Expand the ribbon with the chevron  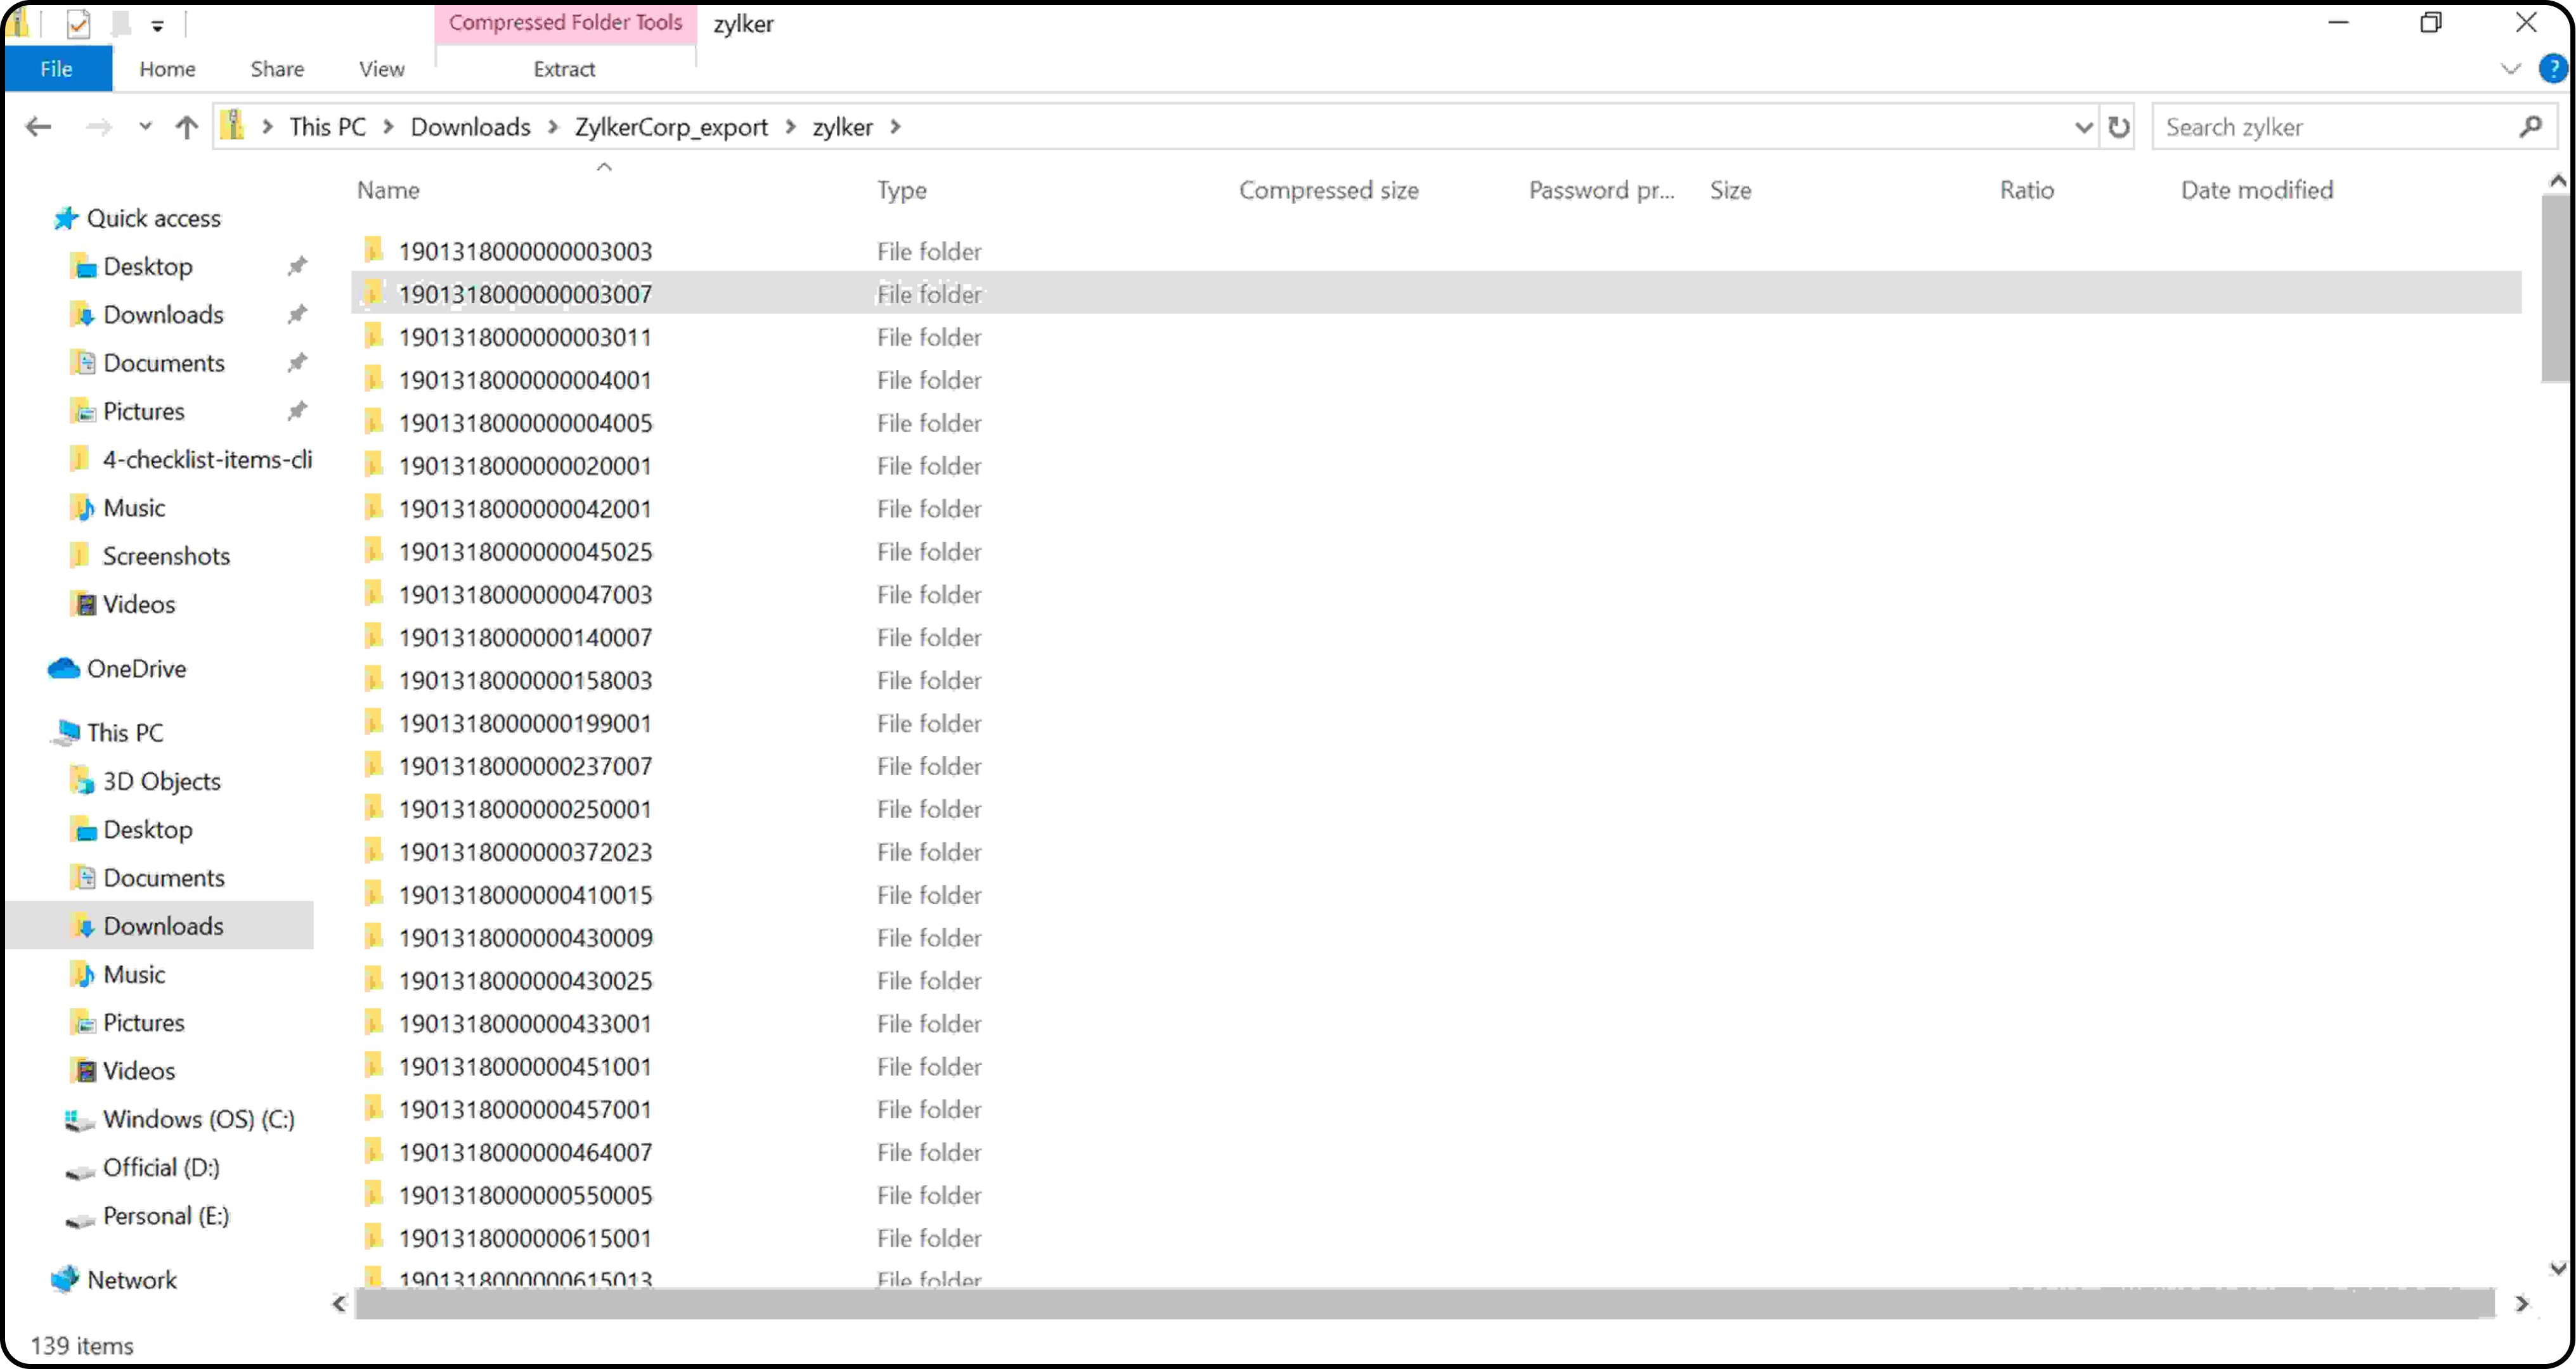(x=2510, y=69)
